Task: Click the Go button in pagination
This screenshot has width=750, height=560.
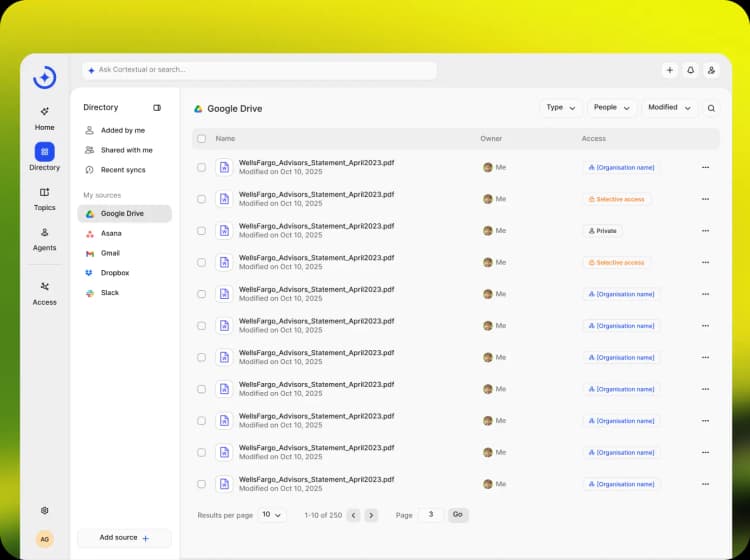Action: coord(458,515)
